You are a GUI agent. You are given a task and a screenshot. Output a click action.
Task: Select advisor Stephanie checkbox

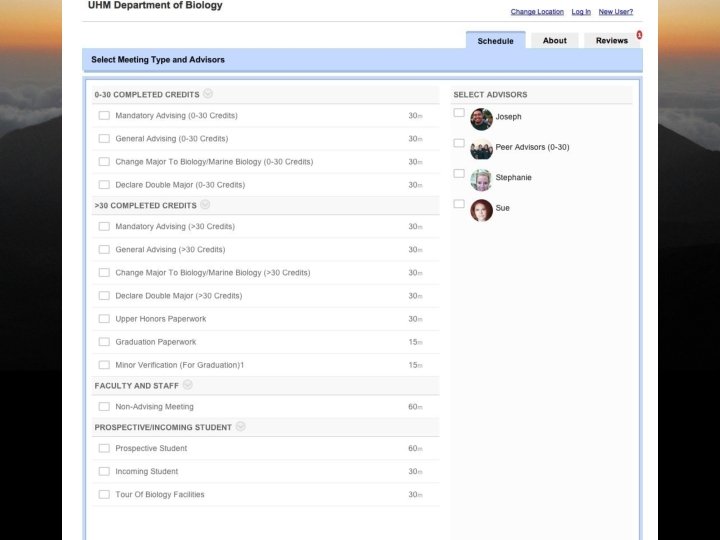(x=459, y=173)
